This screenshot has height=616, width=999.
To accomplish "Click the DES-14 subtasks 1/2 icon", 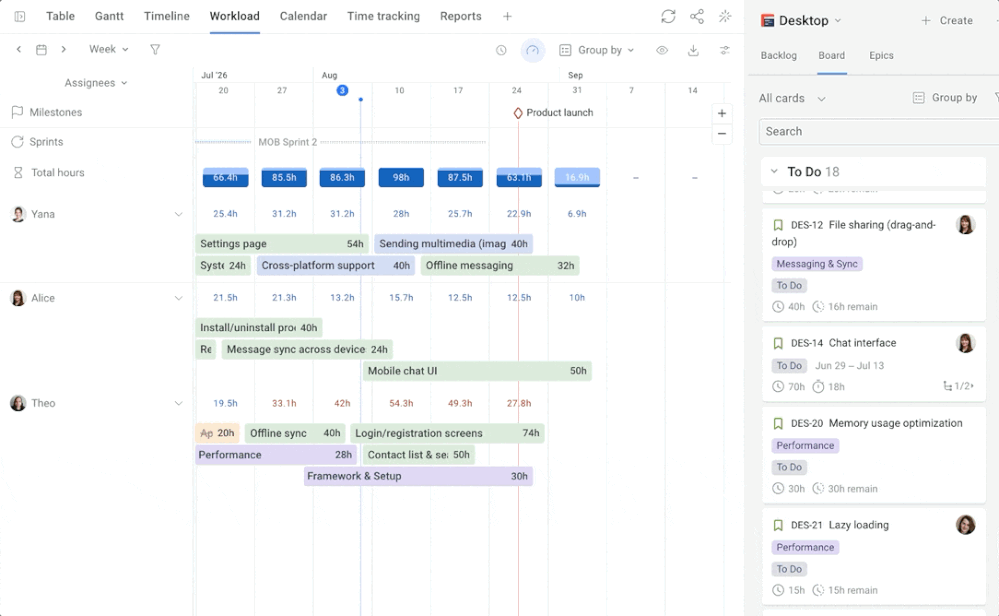I will pyautogui.click(x=958, y=385).
